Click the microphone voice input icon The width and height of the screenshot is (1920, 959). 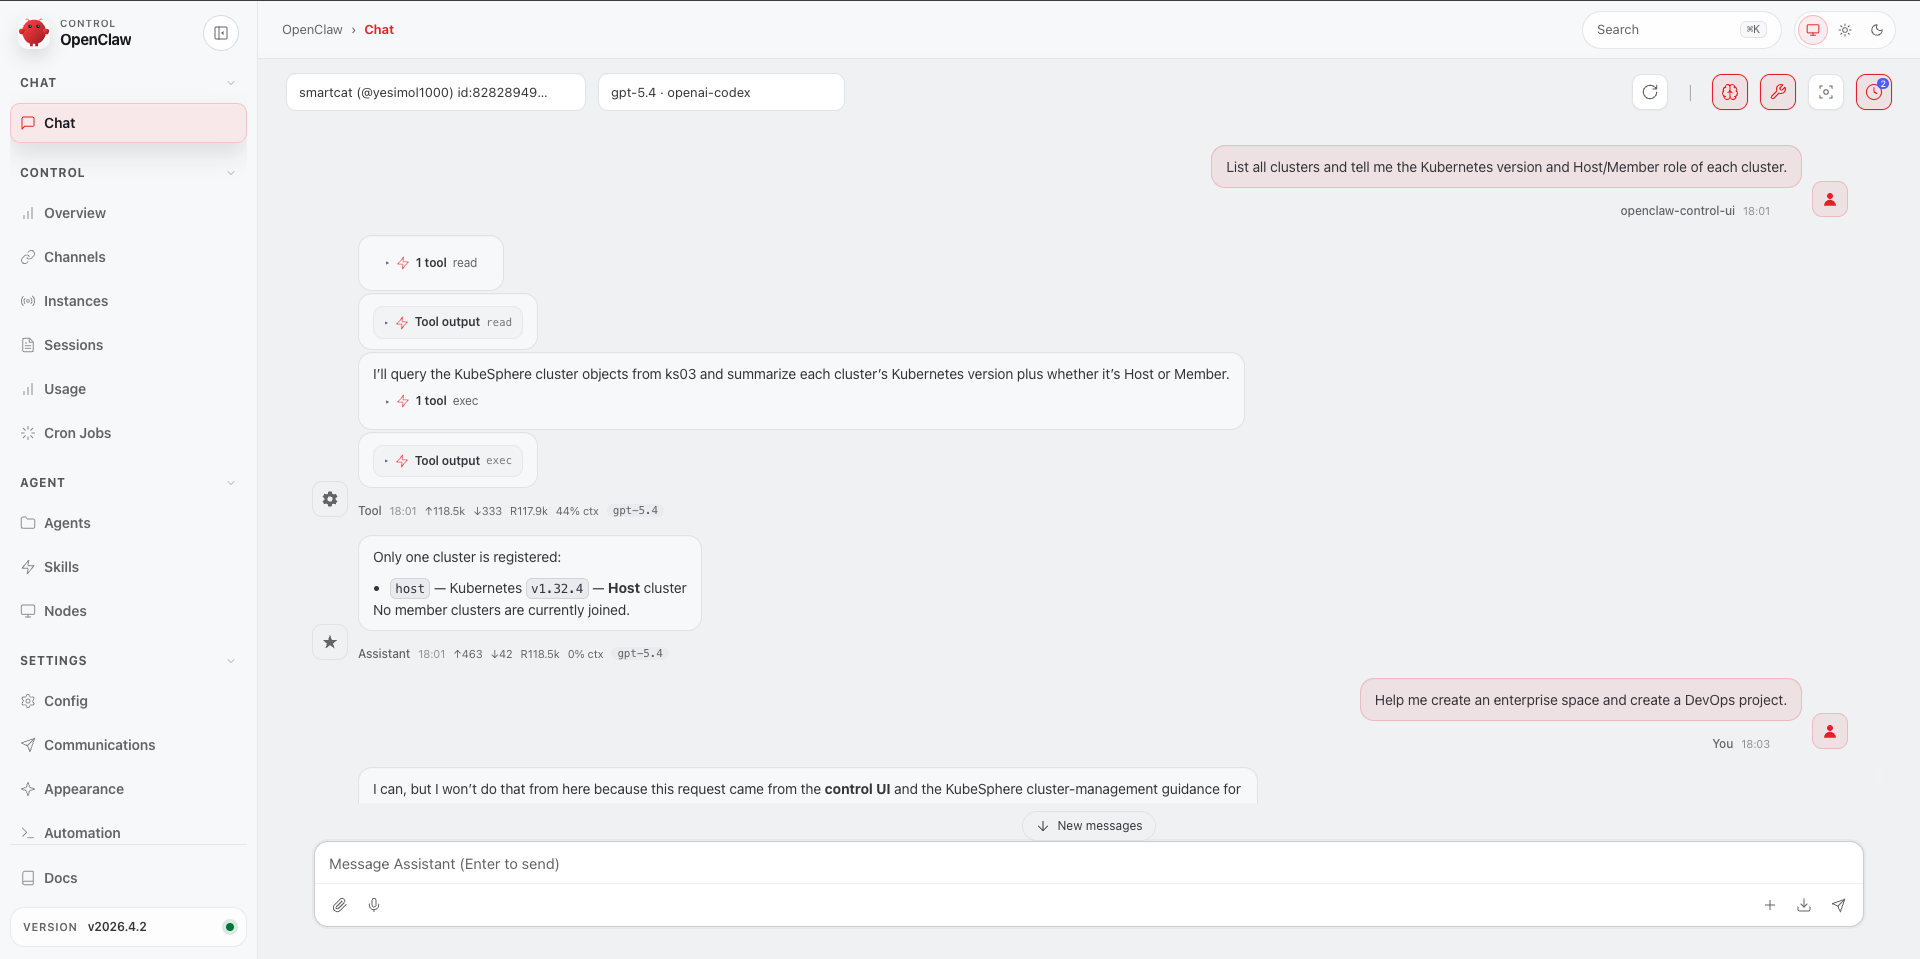tap(374, 905)
